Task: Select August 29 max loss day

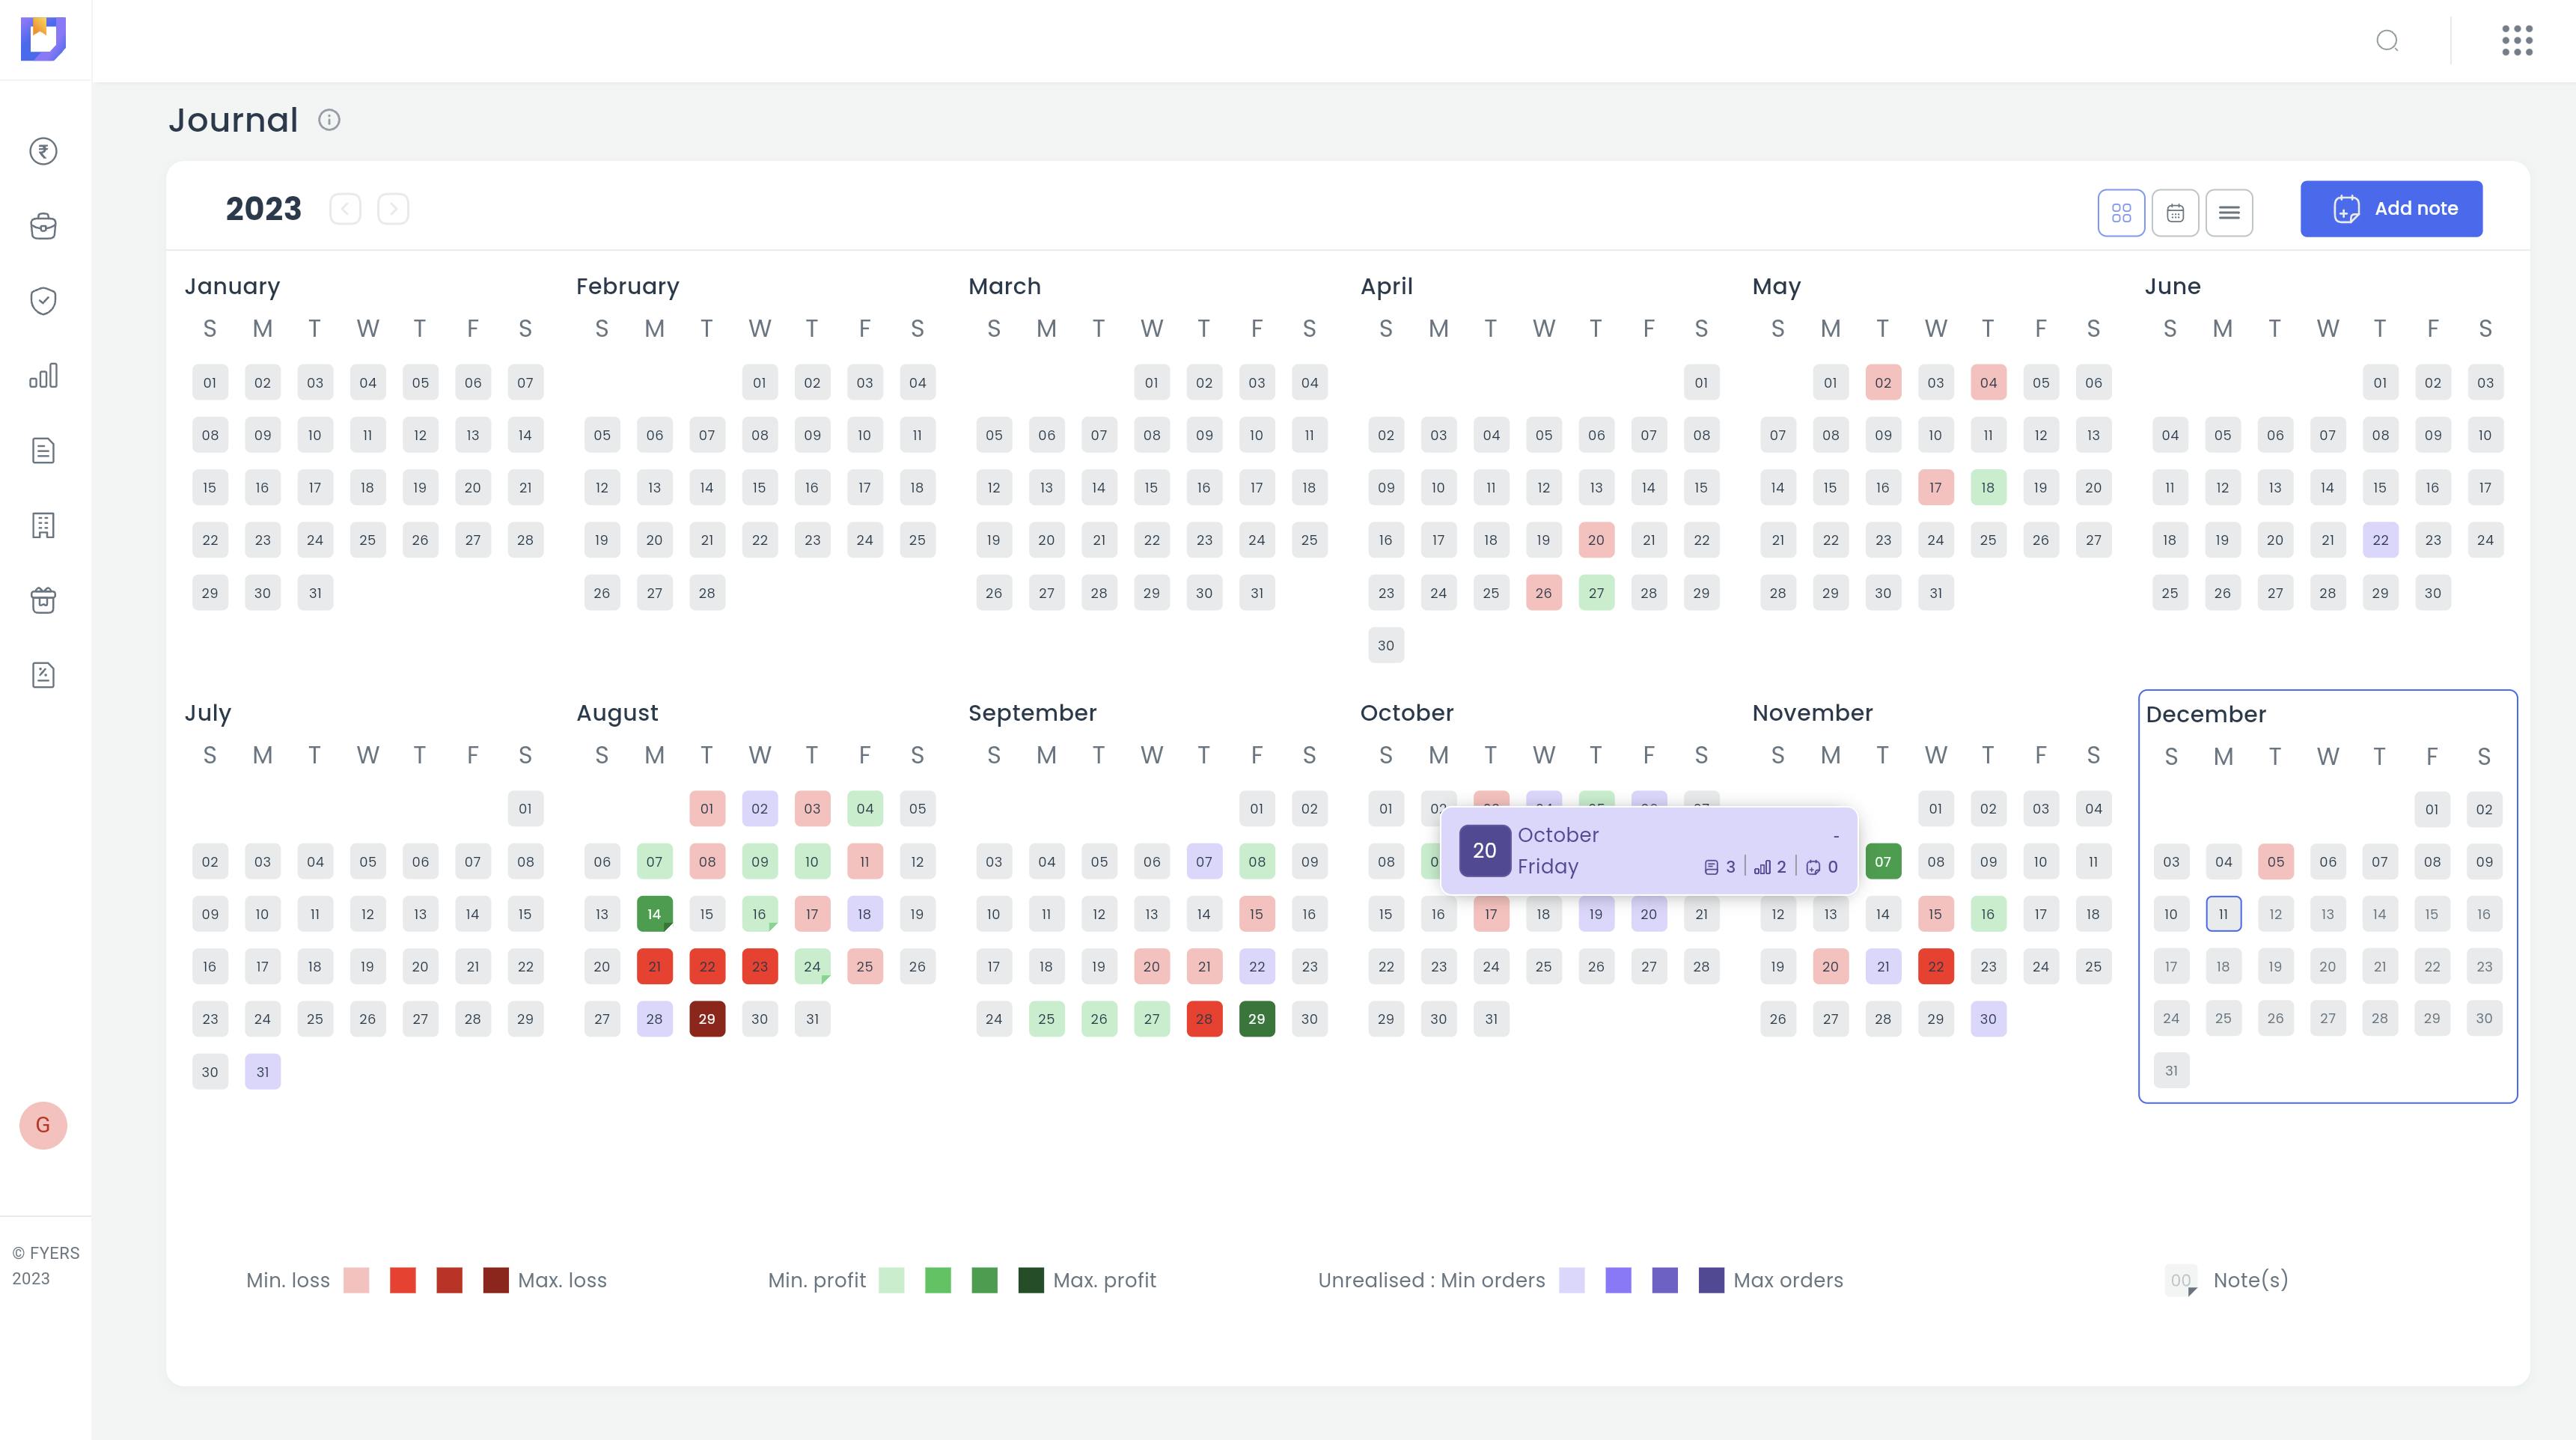Action: point(707,1019)
